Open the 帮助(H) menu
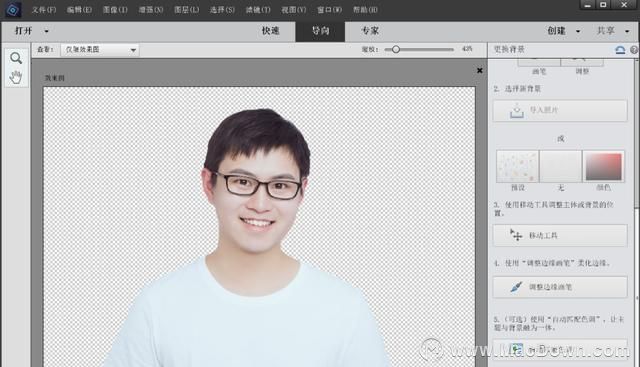640x367 pixels. 365,9
